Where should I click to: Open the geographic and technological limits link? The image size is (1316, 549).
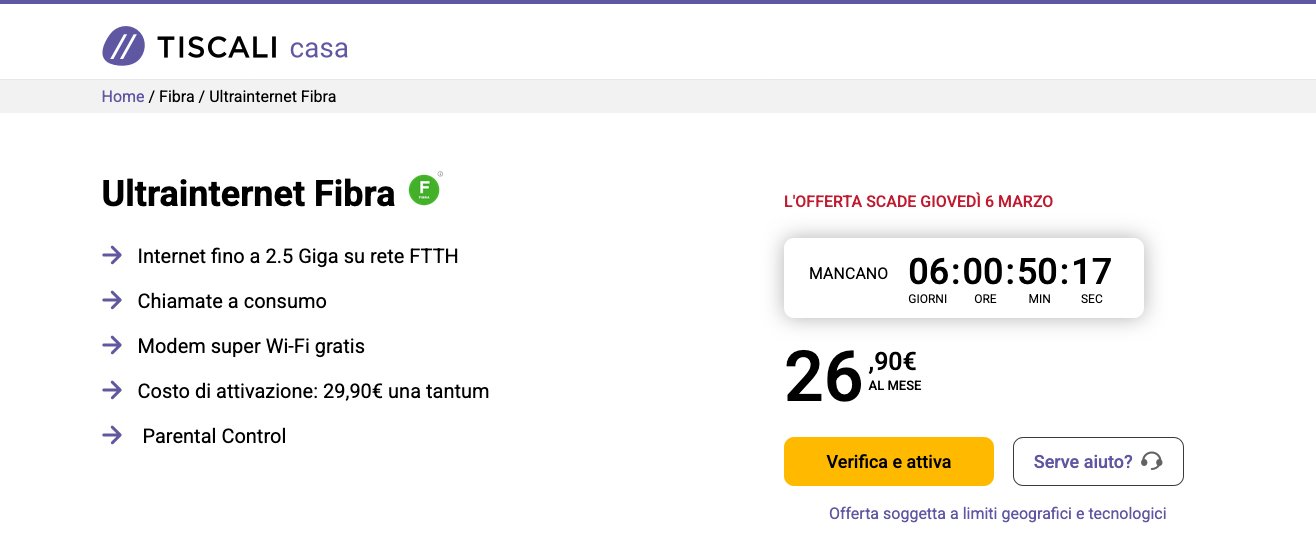(997, 514)
